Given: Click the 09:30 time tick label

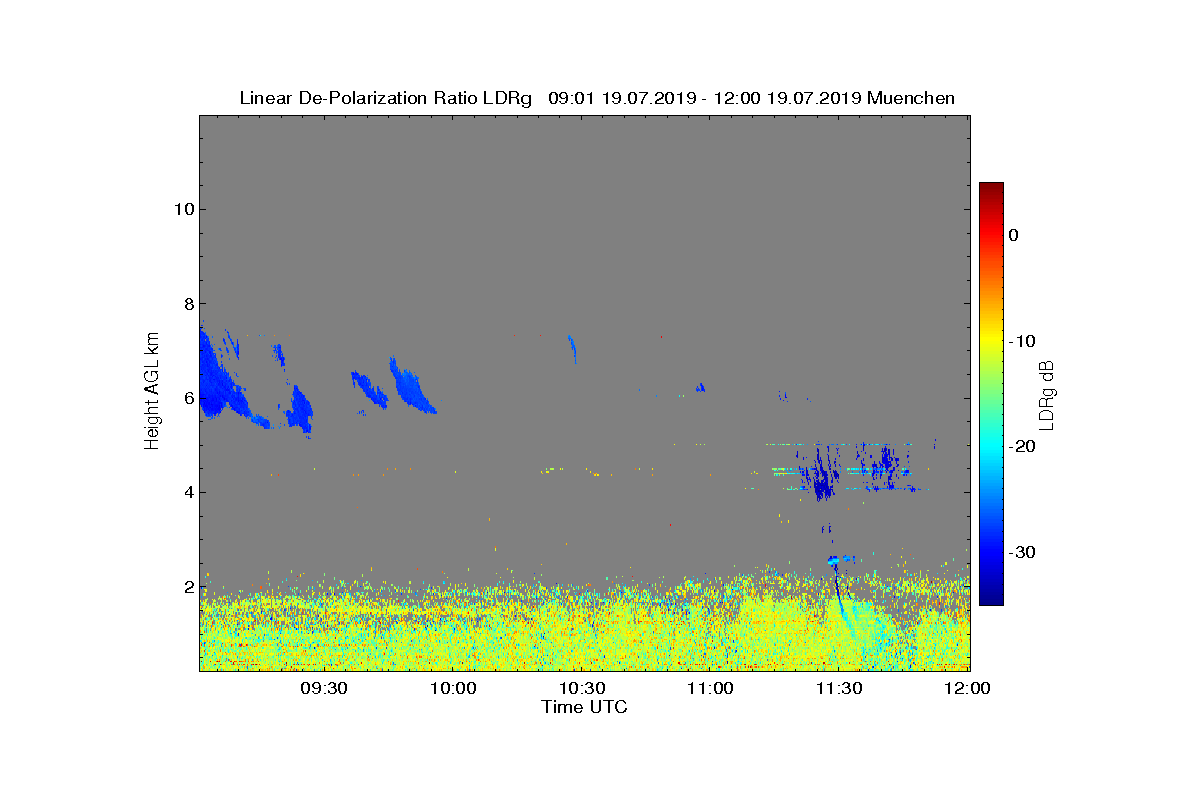Looking at the screenshot, I should (324, 688).
